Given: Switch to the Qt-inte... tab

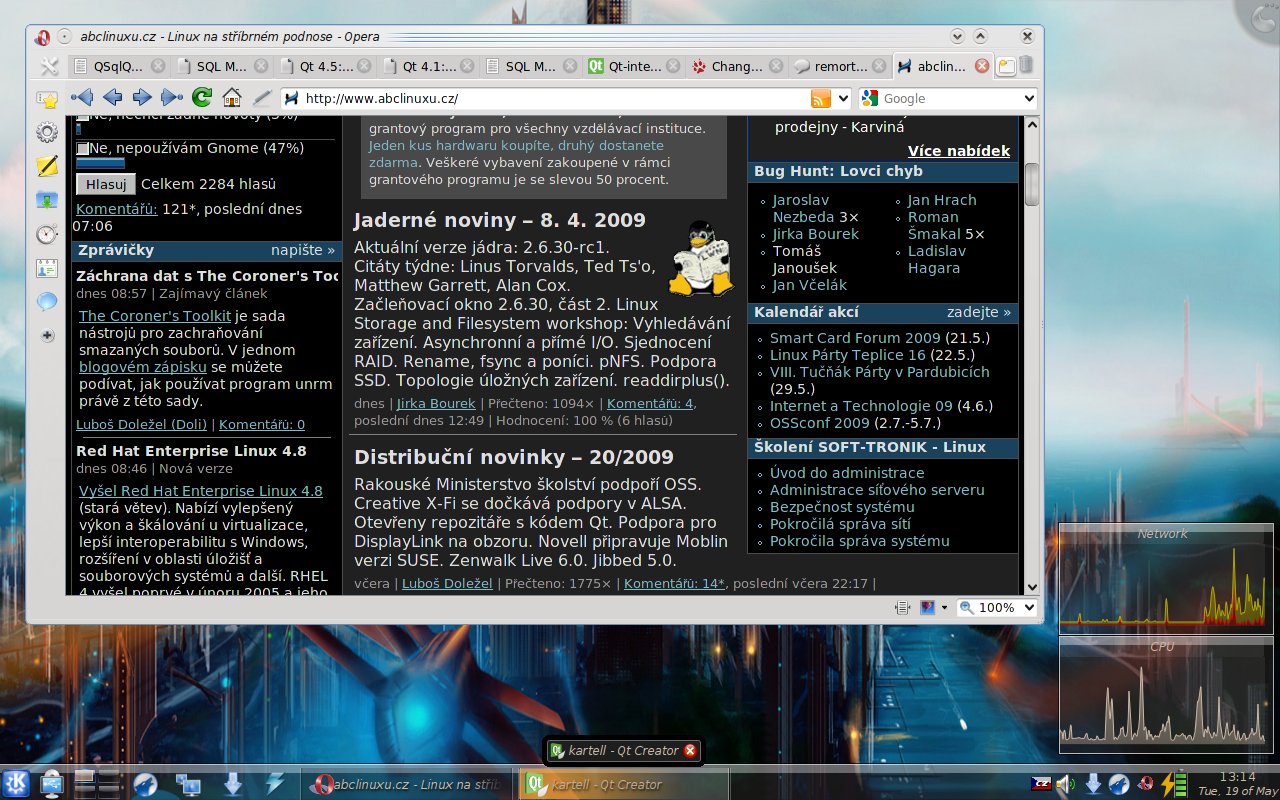Looking at the screenshot, I should [x=635, y=67].
